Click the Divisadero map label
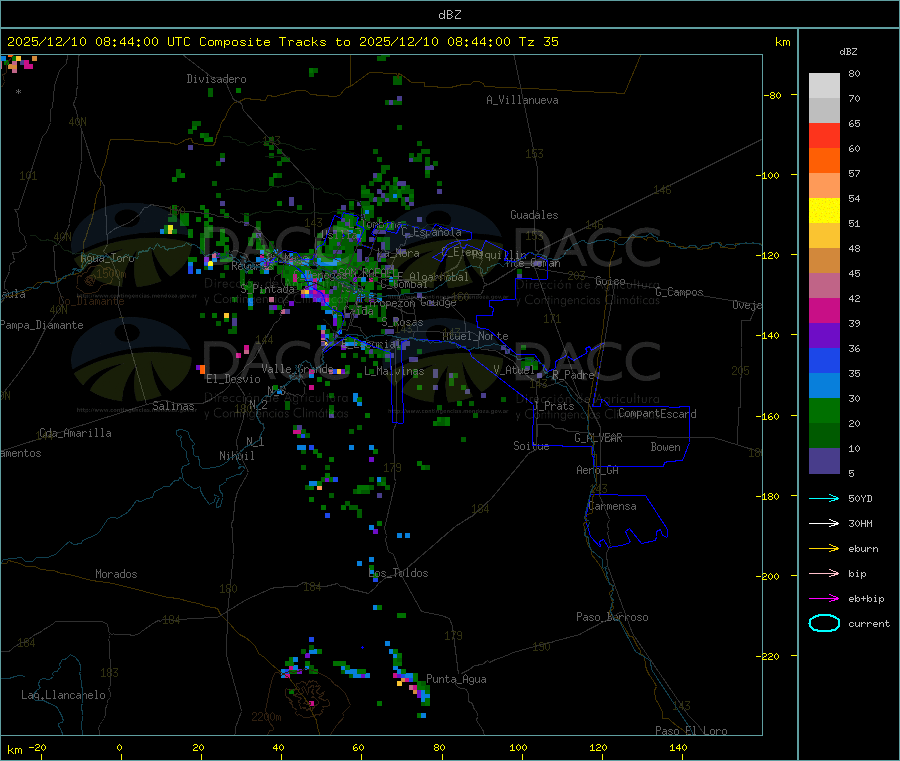This screenshot has width=900, height=761. click(x=216, y=79)
